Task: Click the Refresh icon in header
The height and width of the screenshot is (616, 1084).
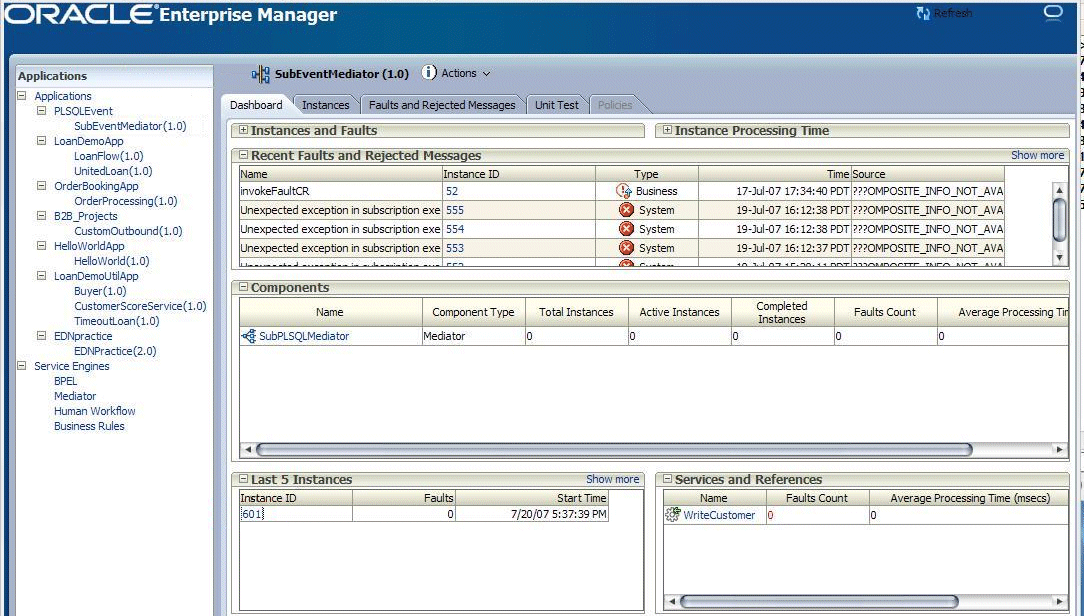Action: point(922,13)
